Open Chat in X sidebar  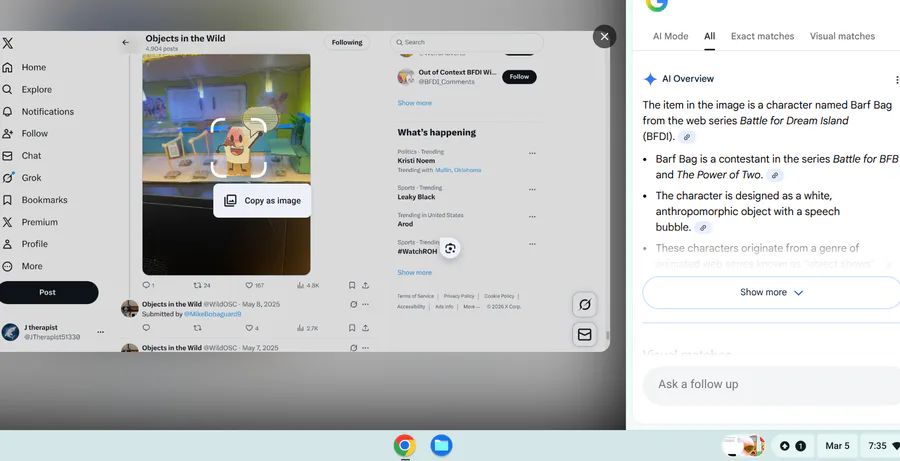click(22, 156)
